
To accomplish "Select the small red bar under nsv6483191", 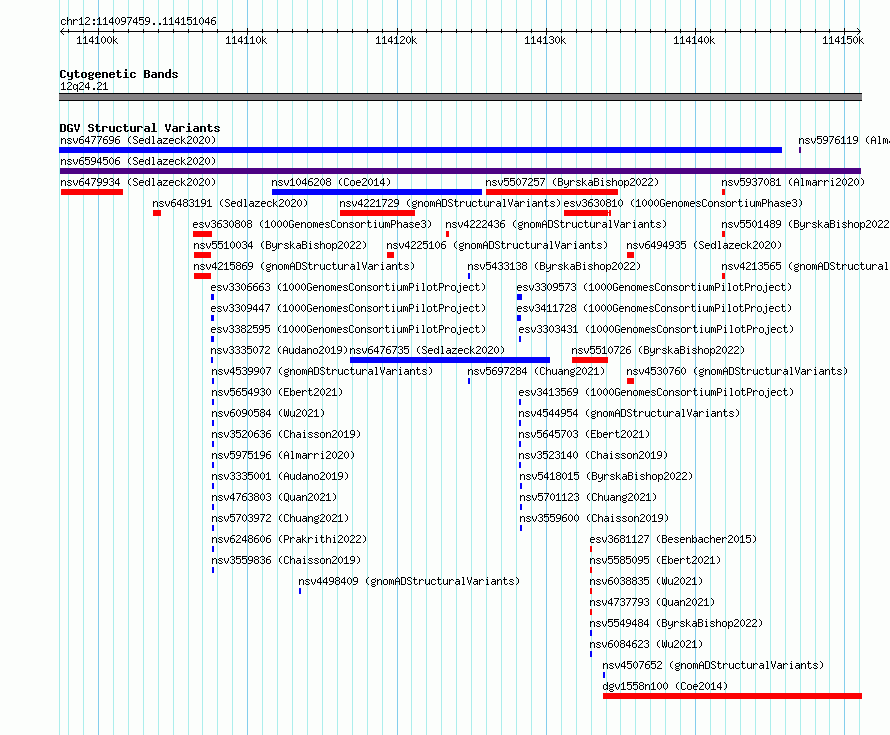I will pos(157,213).
